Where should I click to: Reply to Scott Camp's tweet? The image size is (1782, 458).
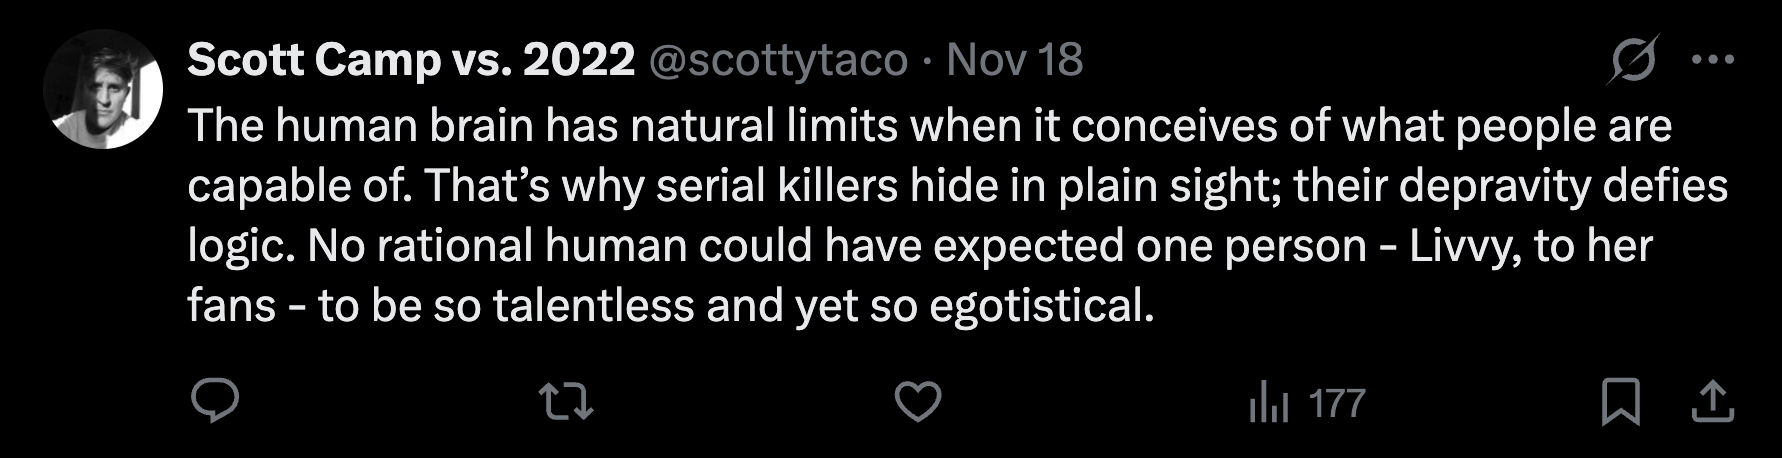(x=215, y=402)
